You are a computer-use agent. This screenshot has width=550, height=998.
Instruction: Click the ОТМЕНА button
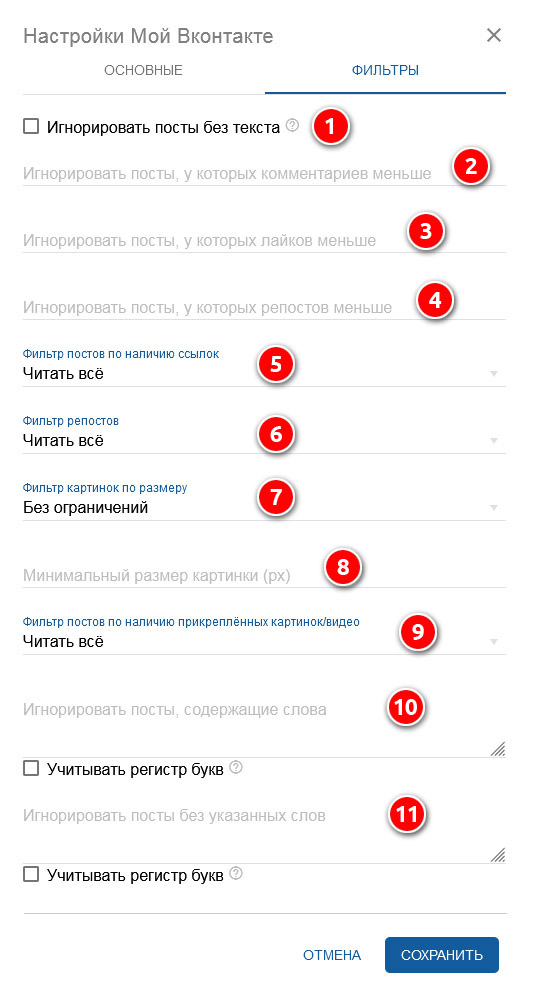coord(332,955)
